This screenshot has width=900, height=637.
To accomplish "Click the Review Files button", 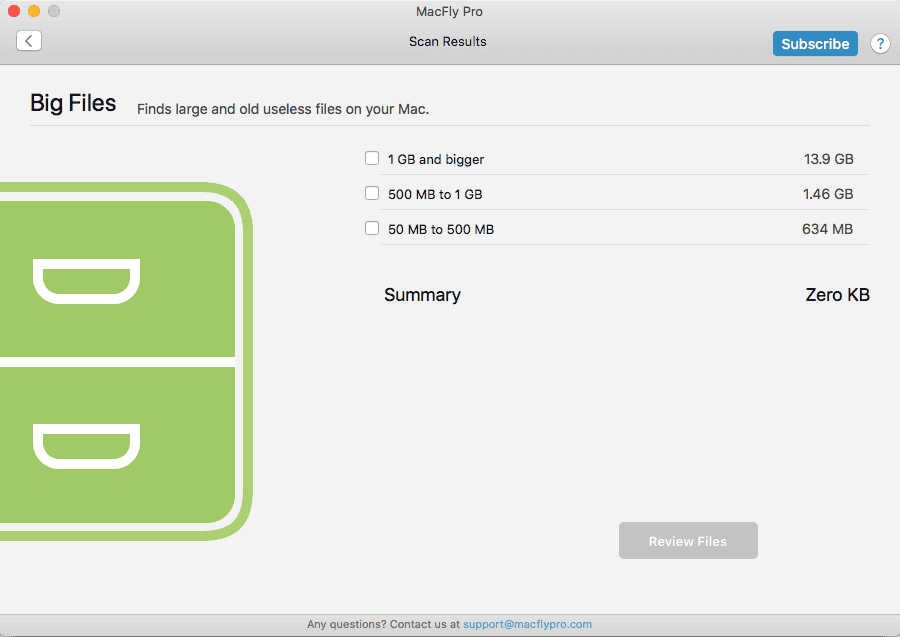I will tap(688, 541).
